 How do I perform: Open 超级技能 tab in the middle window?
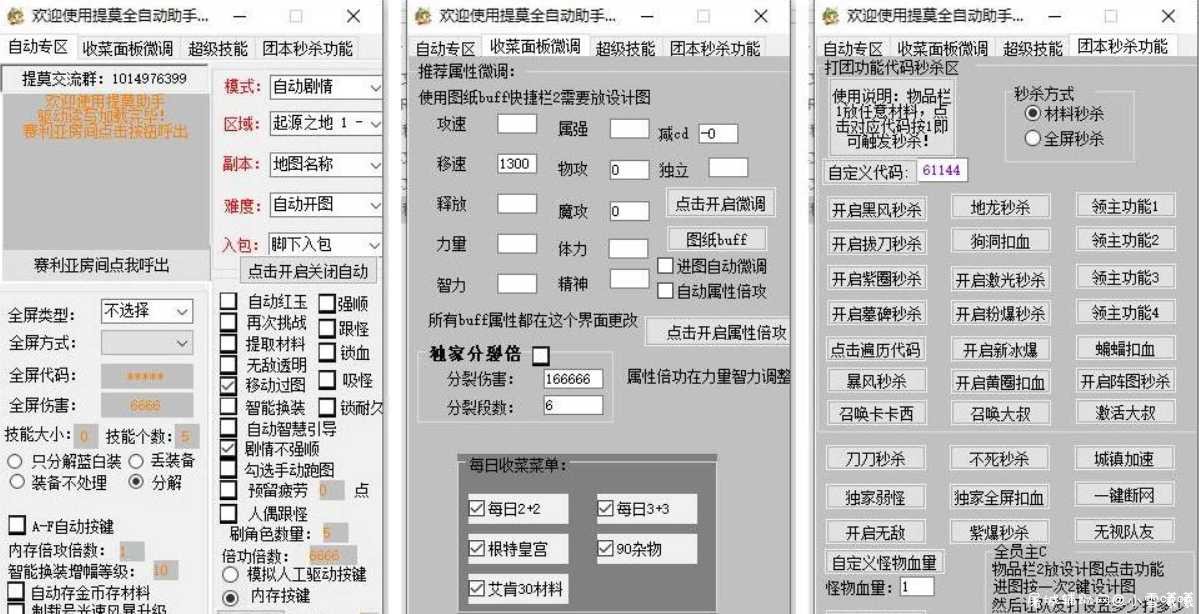coord(625,49)
